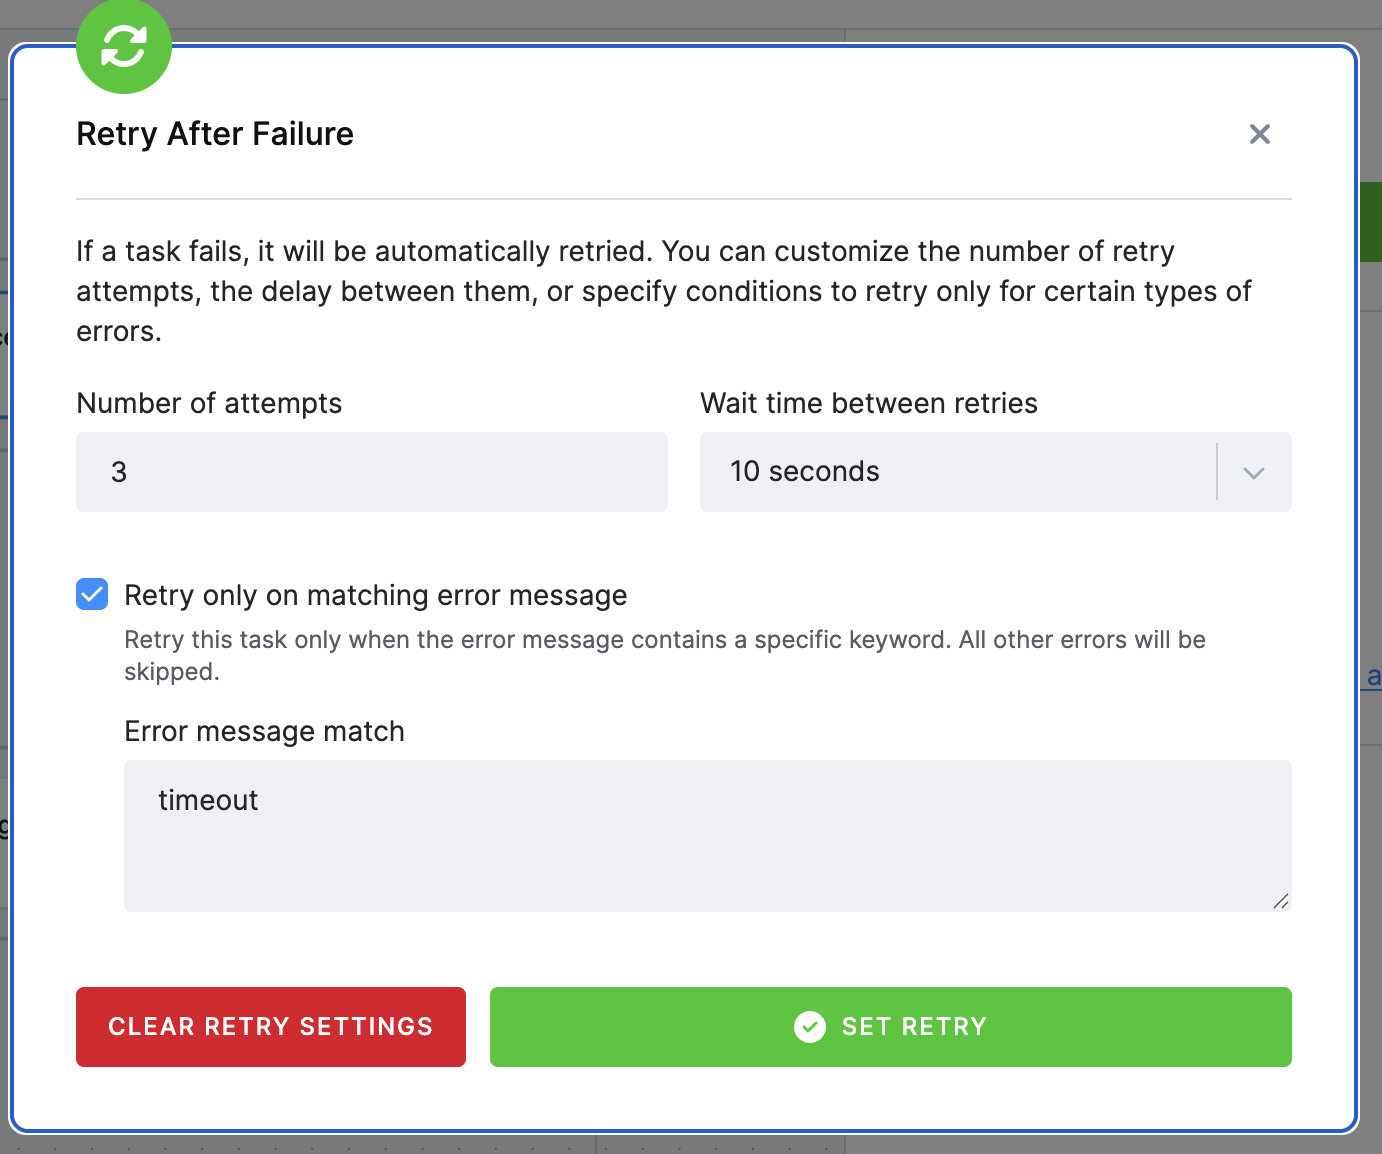The image size is (1382, 1154).
Task: Click the 'Number of attempts' label
Action: pos(209,403)
